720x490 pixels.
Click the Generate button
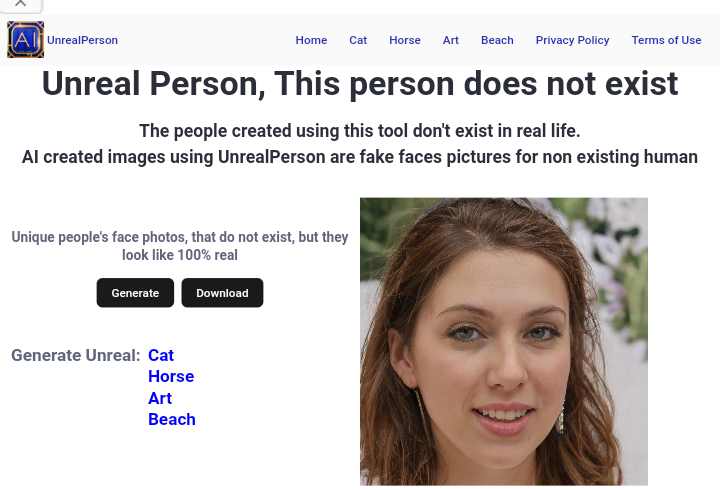pos(135,293)
